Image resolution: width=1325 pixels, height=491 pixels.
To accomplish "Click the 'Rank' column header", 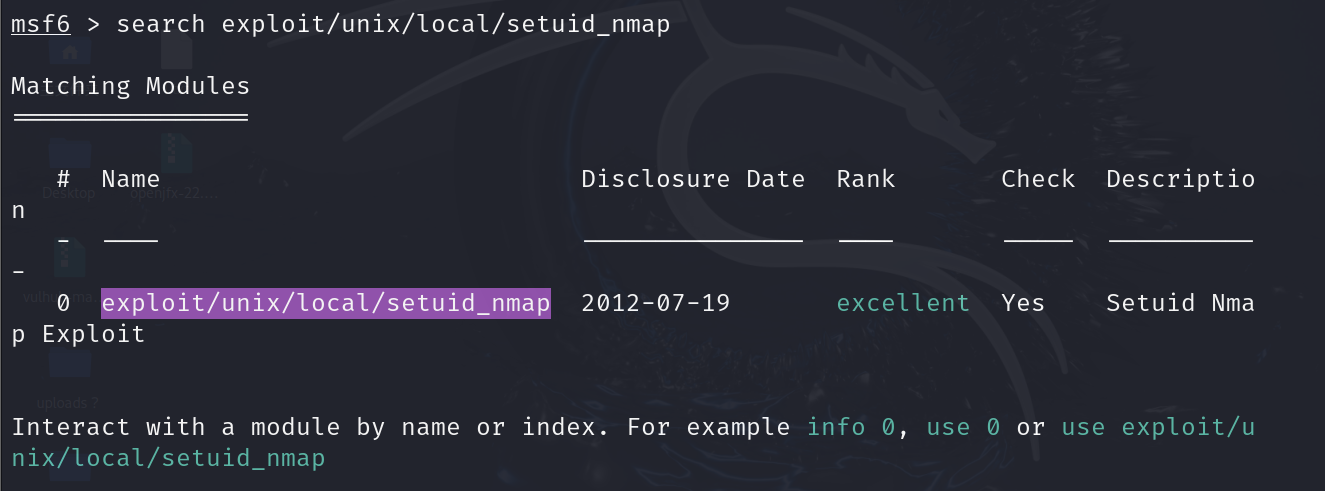I will [866, 179].
